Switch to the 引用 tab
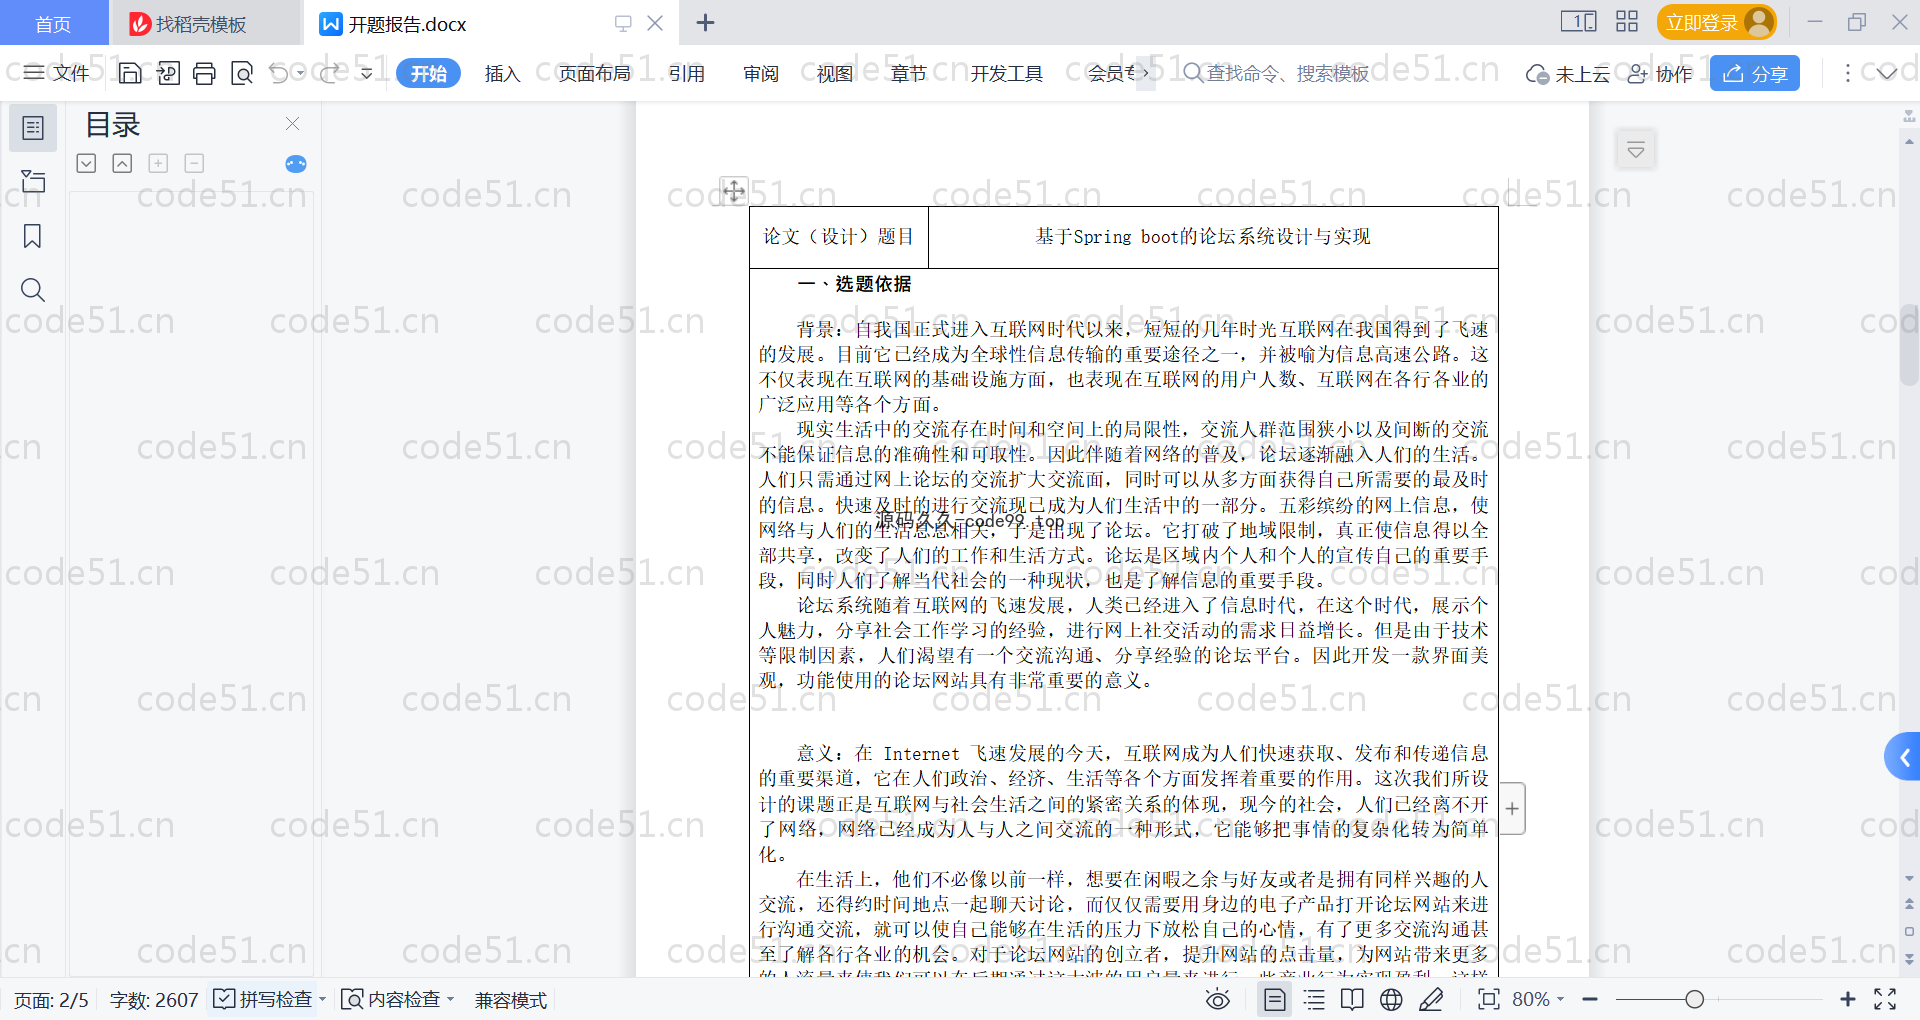Image resolution: width=1920 pixels, height=1020 pixels. point(687,73)
